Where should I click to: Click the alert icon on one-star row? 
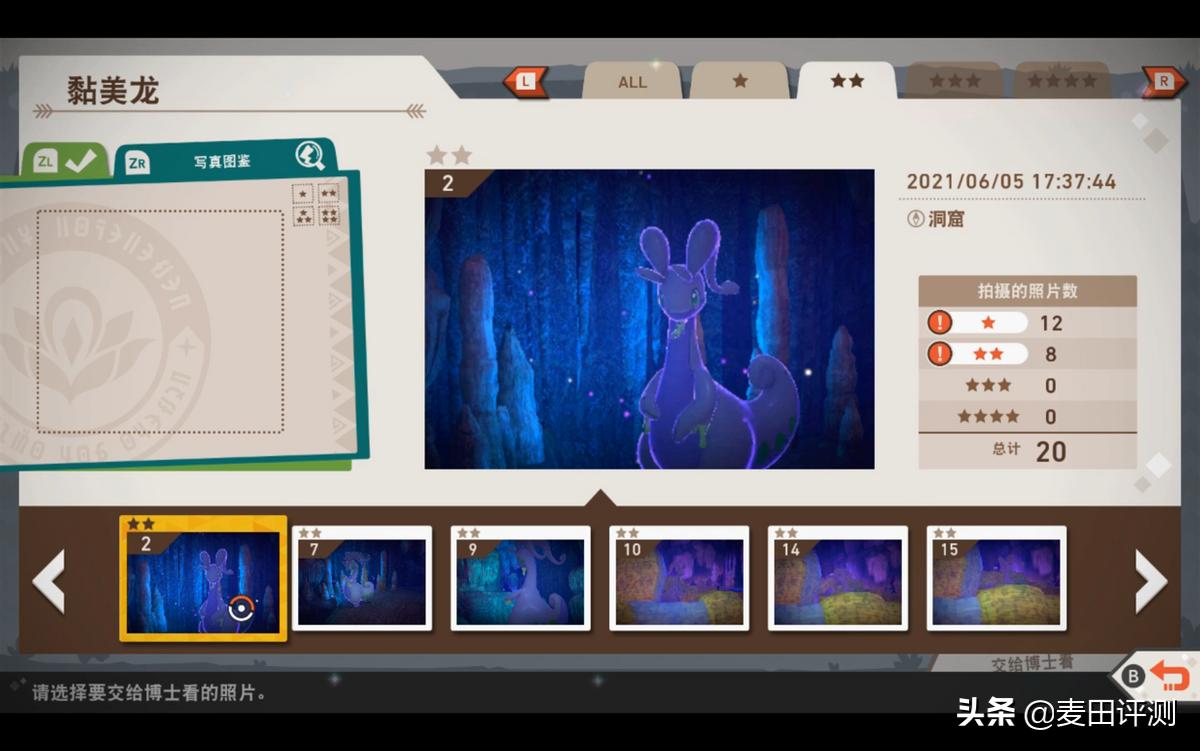tap(940, 323)
